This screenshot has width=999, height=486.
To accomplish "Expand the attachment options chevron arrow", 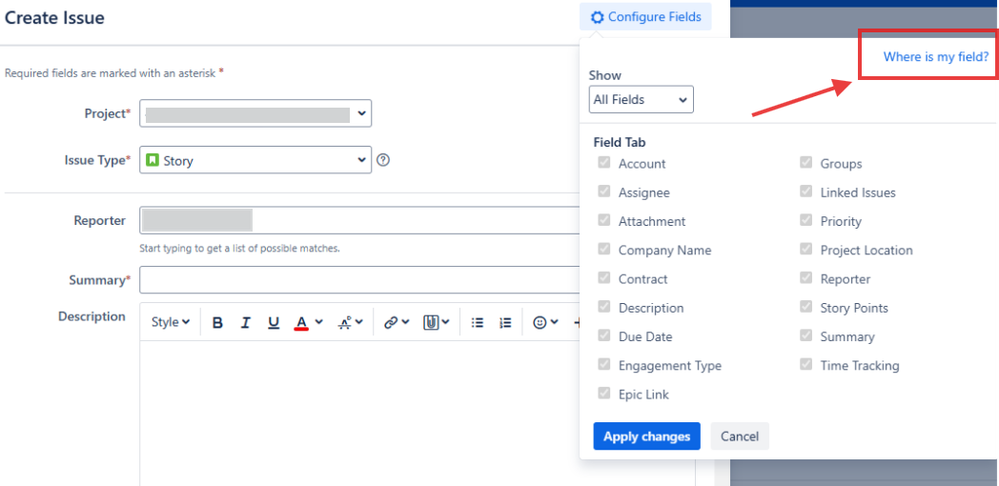I will (x=445, y=322).
